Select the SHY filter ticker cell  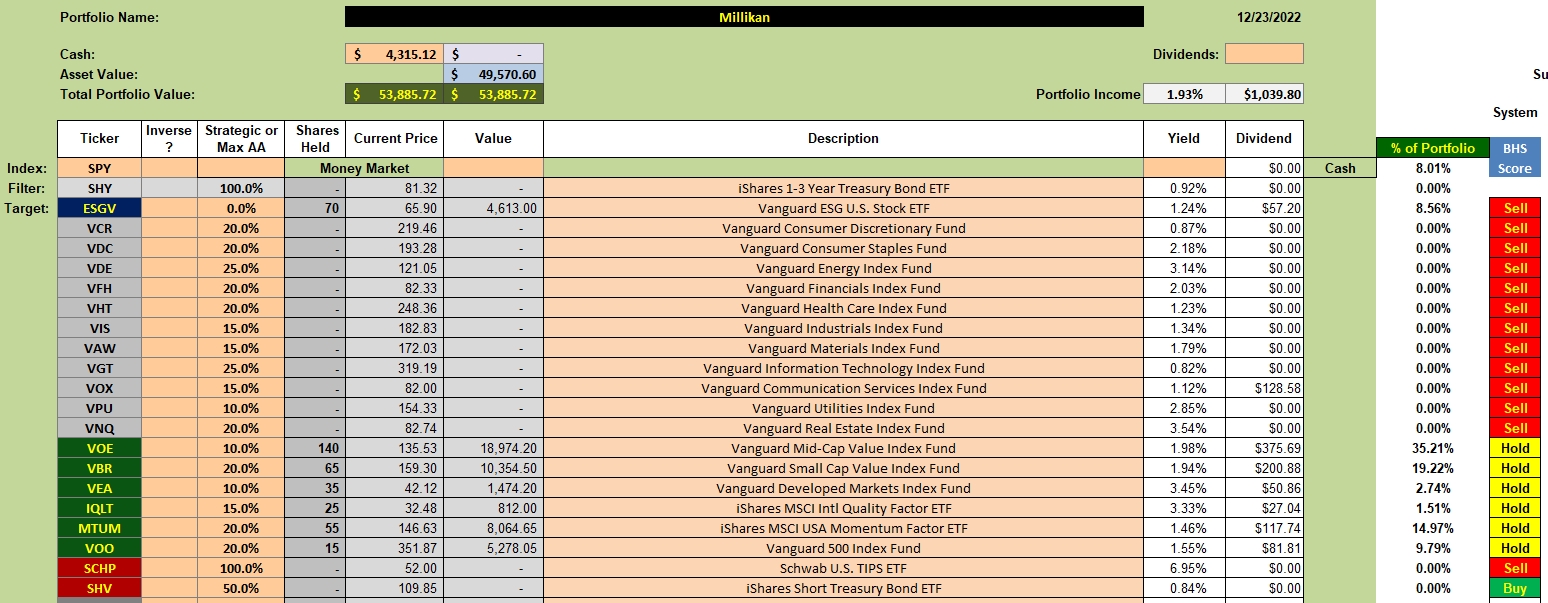click(x=99, y=188)
